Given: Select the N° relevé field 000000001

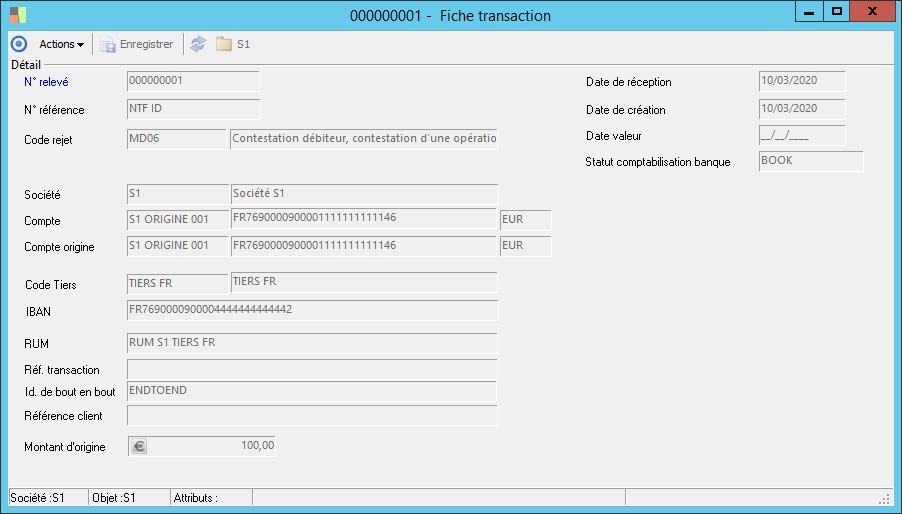Looking at the screenshot, I should [x=193, y=81].
